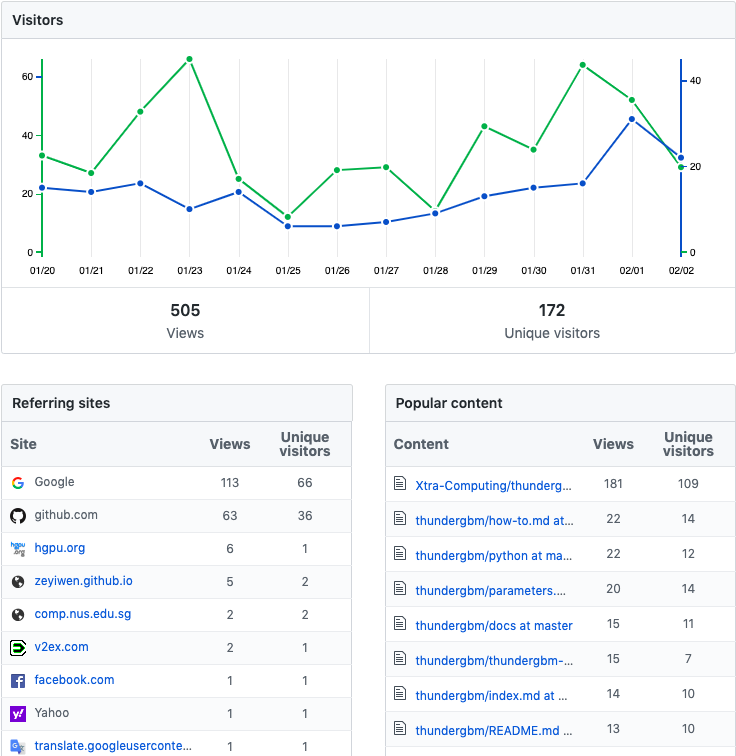Click the 109 unique visitors value
Screen dimensions: 736x756
[x=688, y=484]
